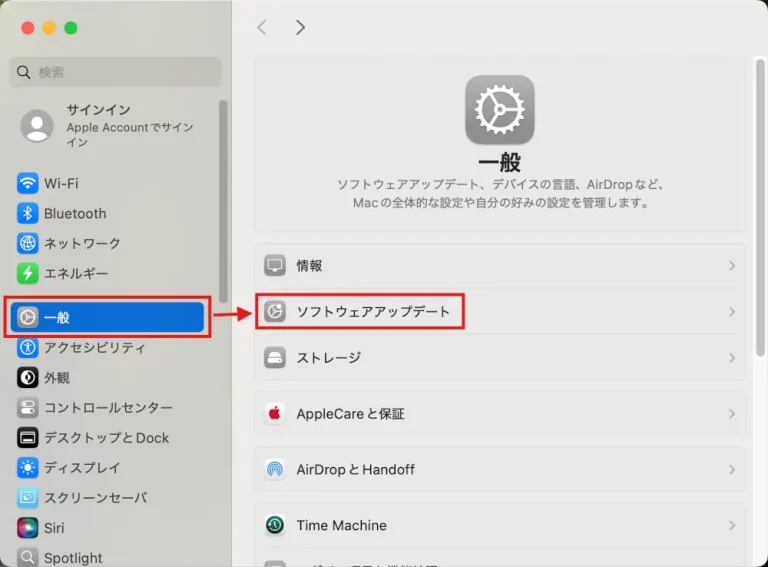Viewport: 768px width, 567px height.
Task: Click the コントロールセンター icon
Action: [27, 407]
